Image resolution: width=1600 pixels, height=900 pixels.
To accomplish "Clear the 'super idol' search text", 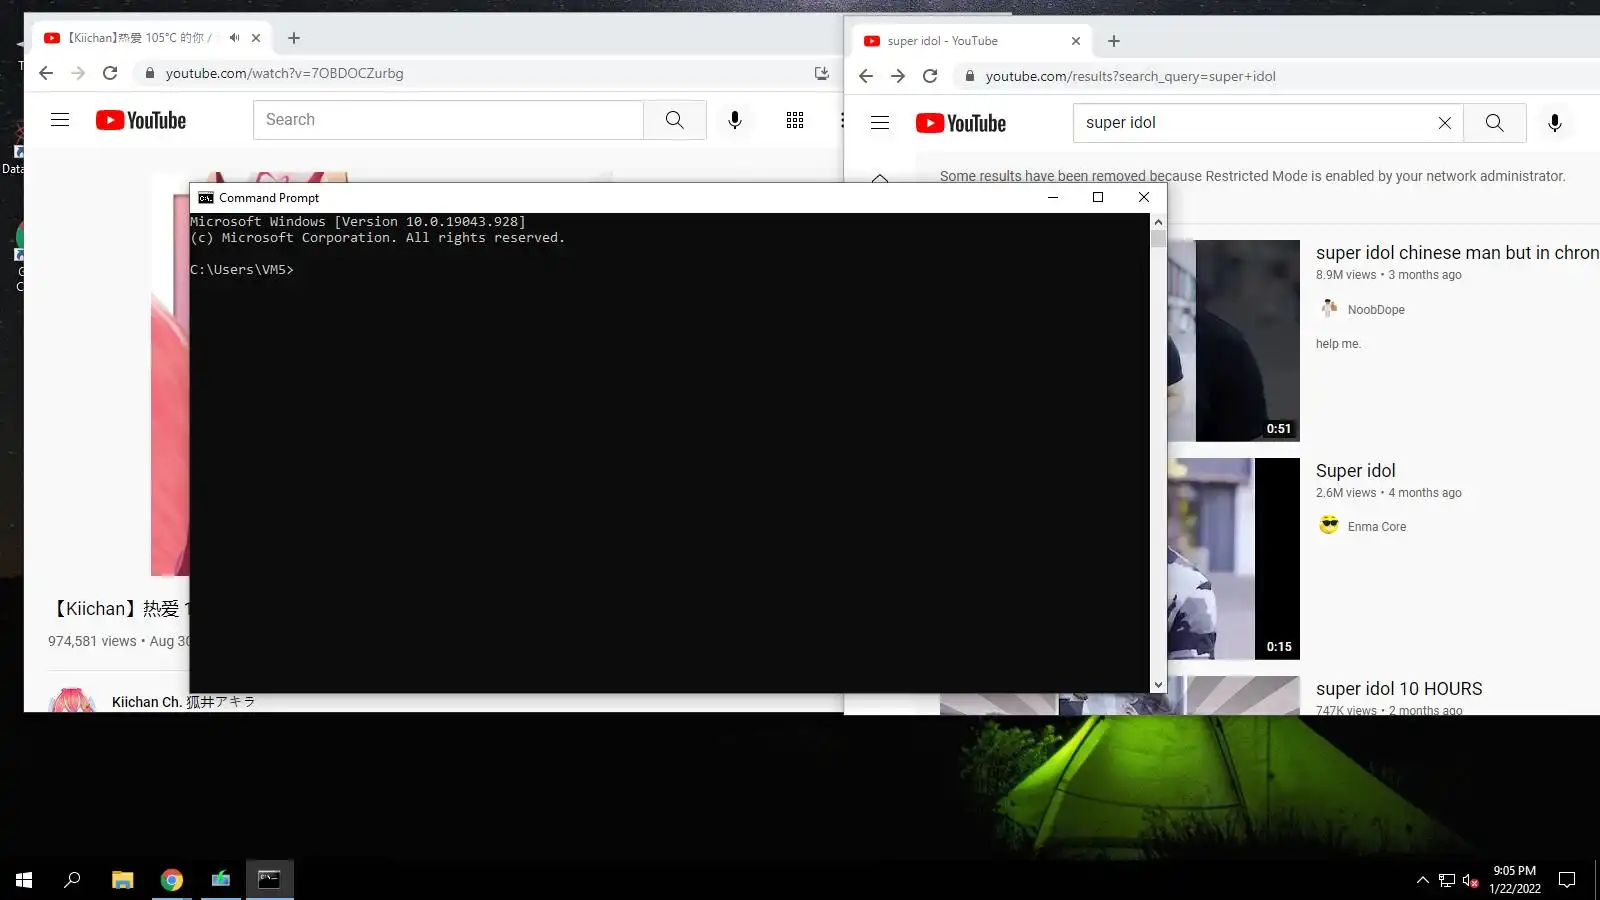I will (x=1445, y=123).
